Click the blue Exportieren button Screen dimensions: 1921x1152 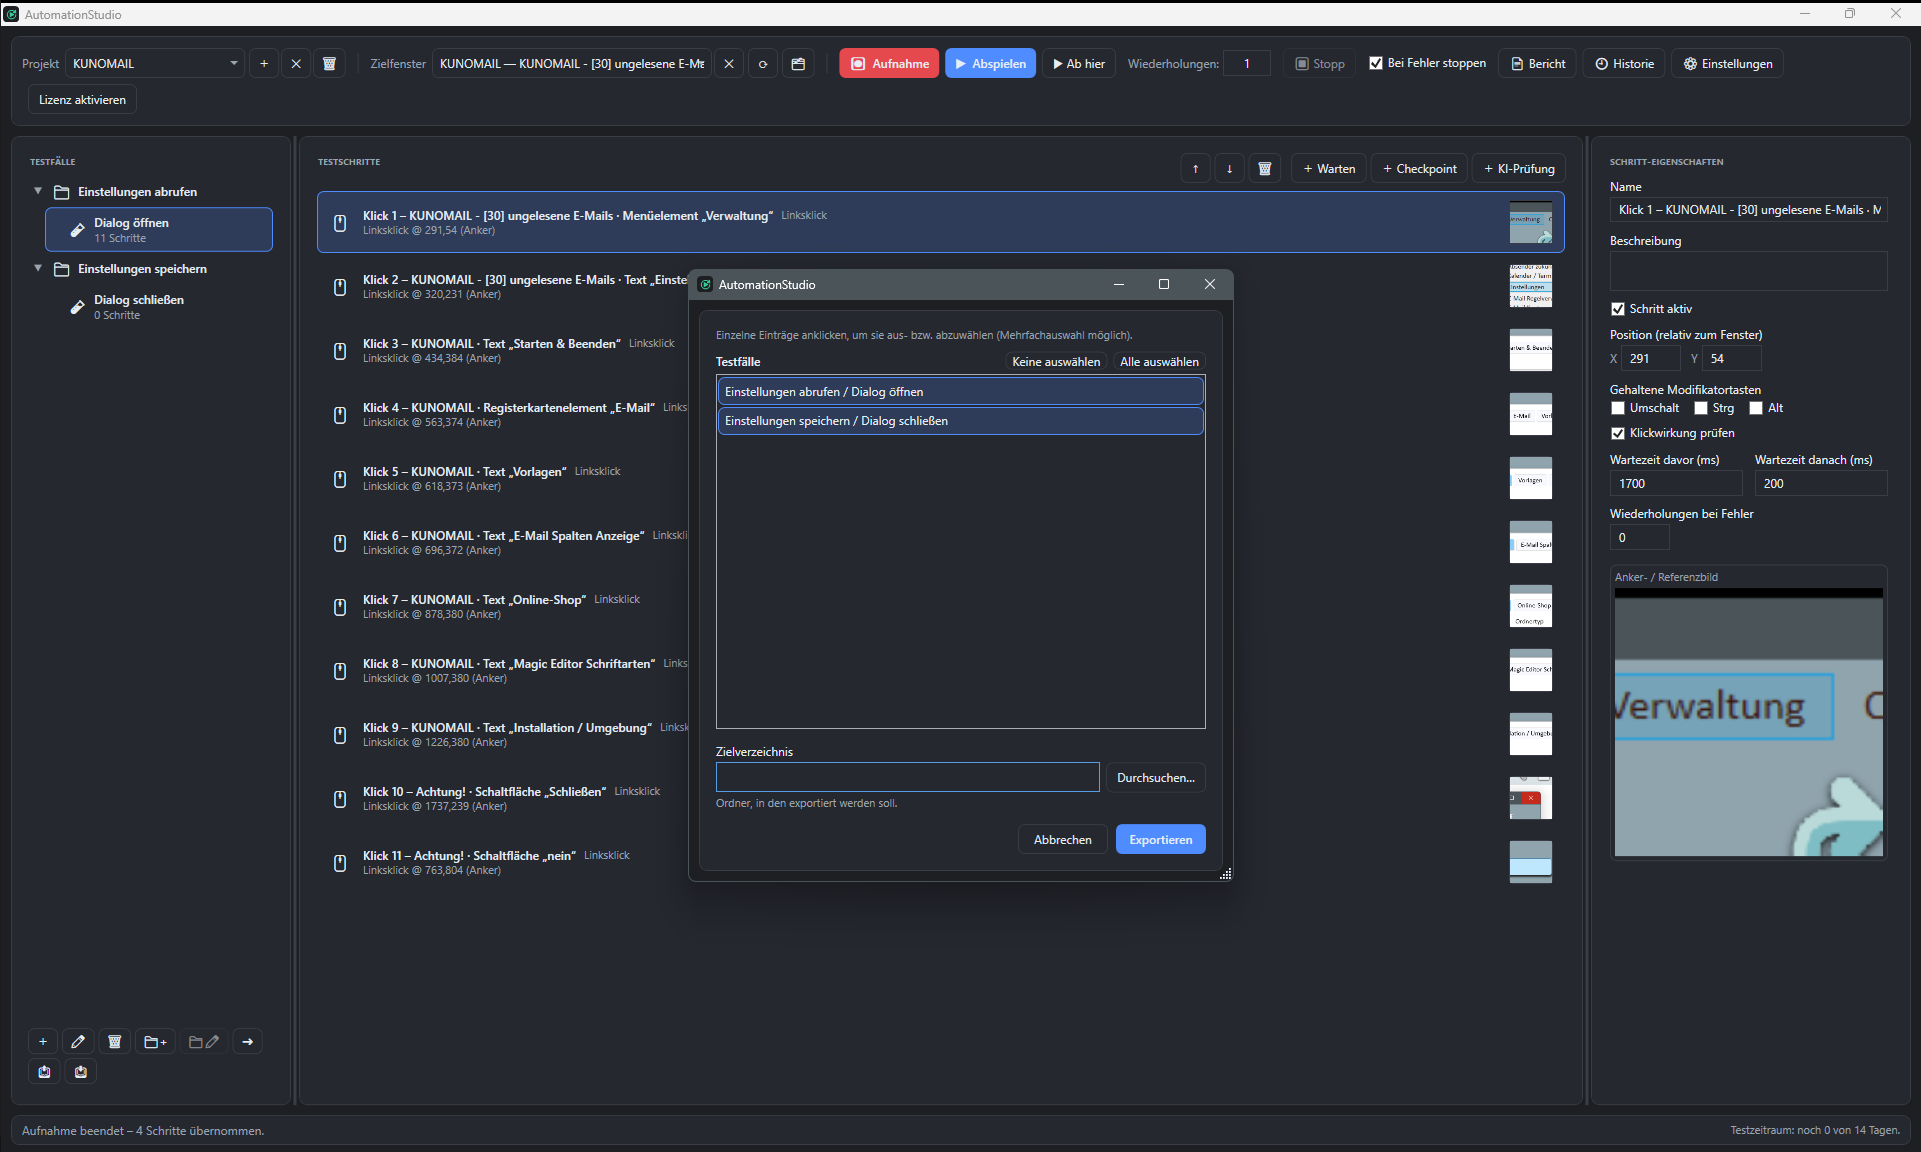1160,840
